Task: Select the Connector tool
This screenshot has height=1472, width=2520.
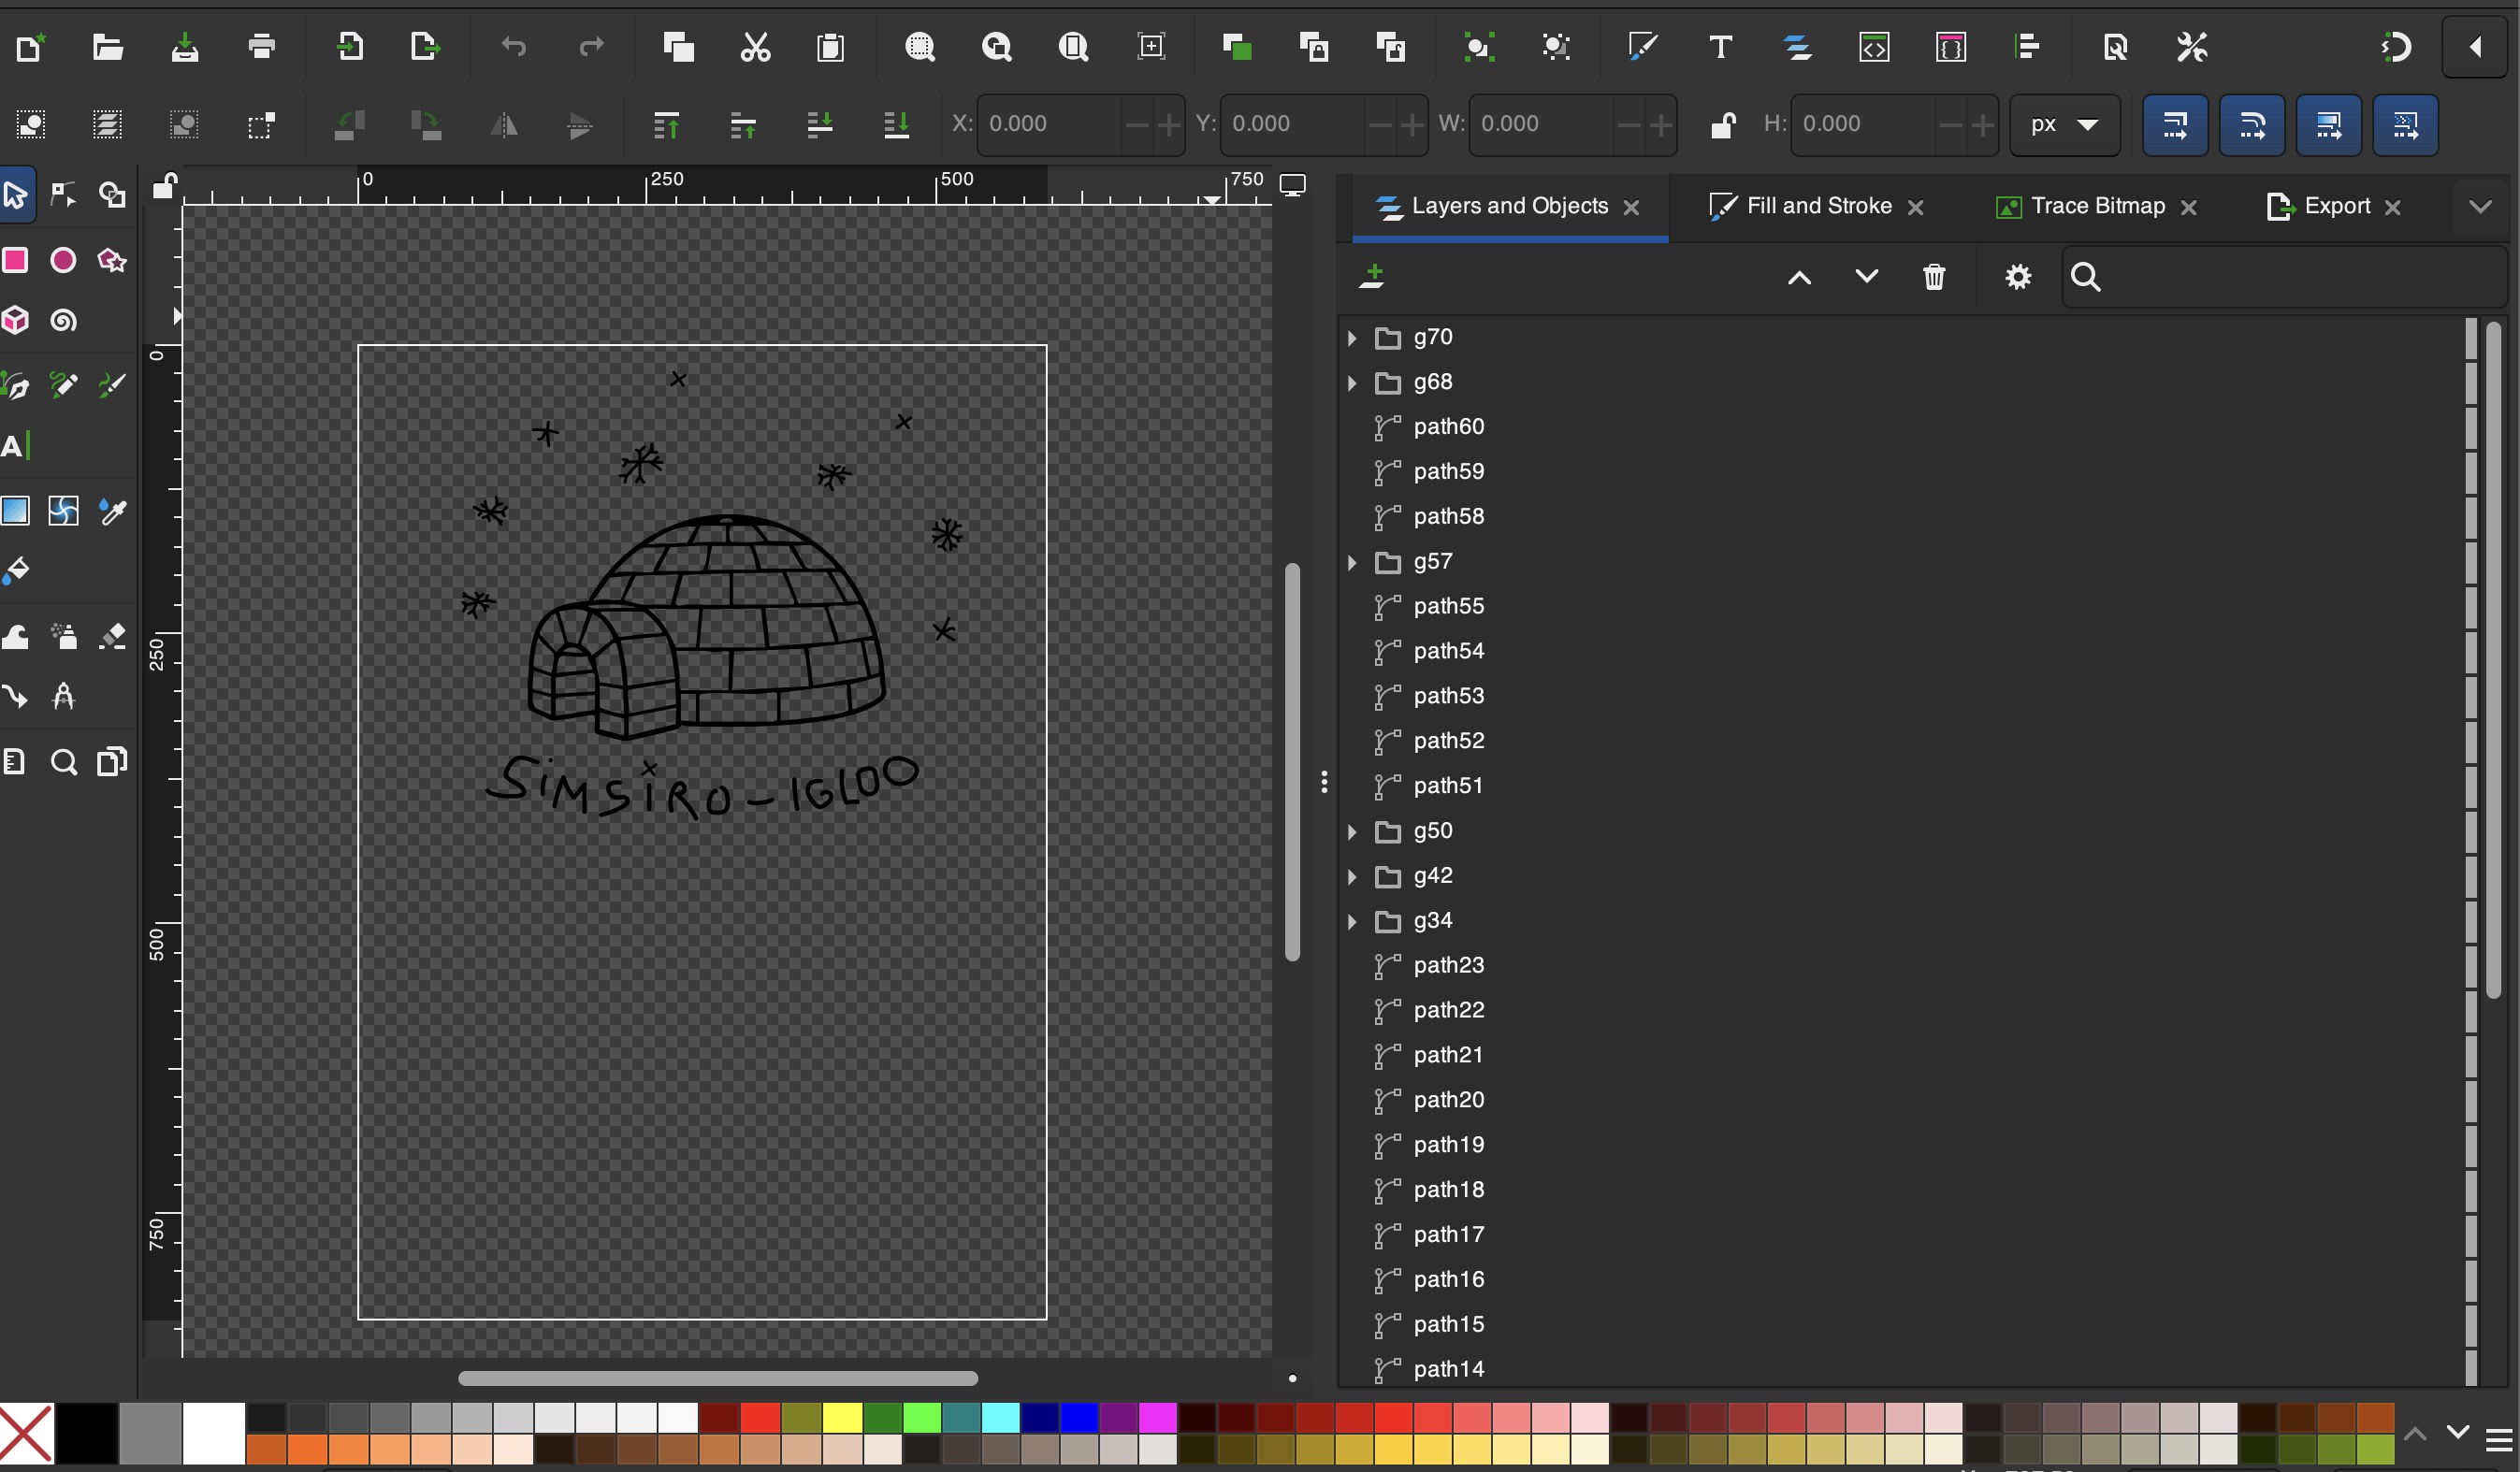Action: 16,696
